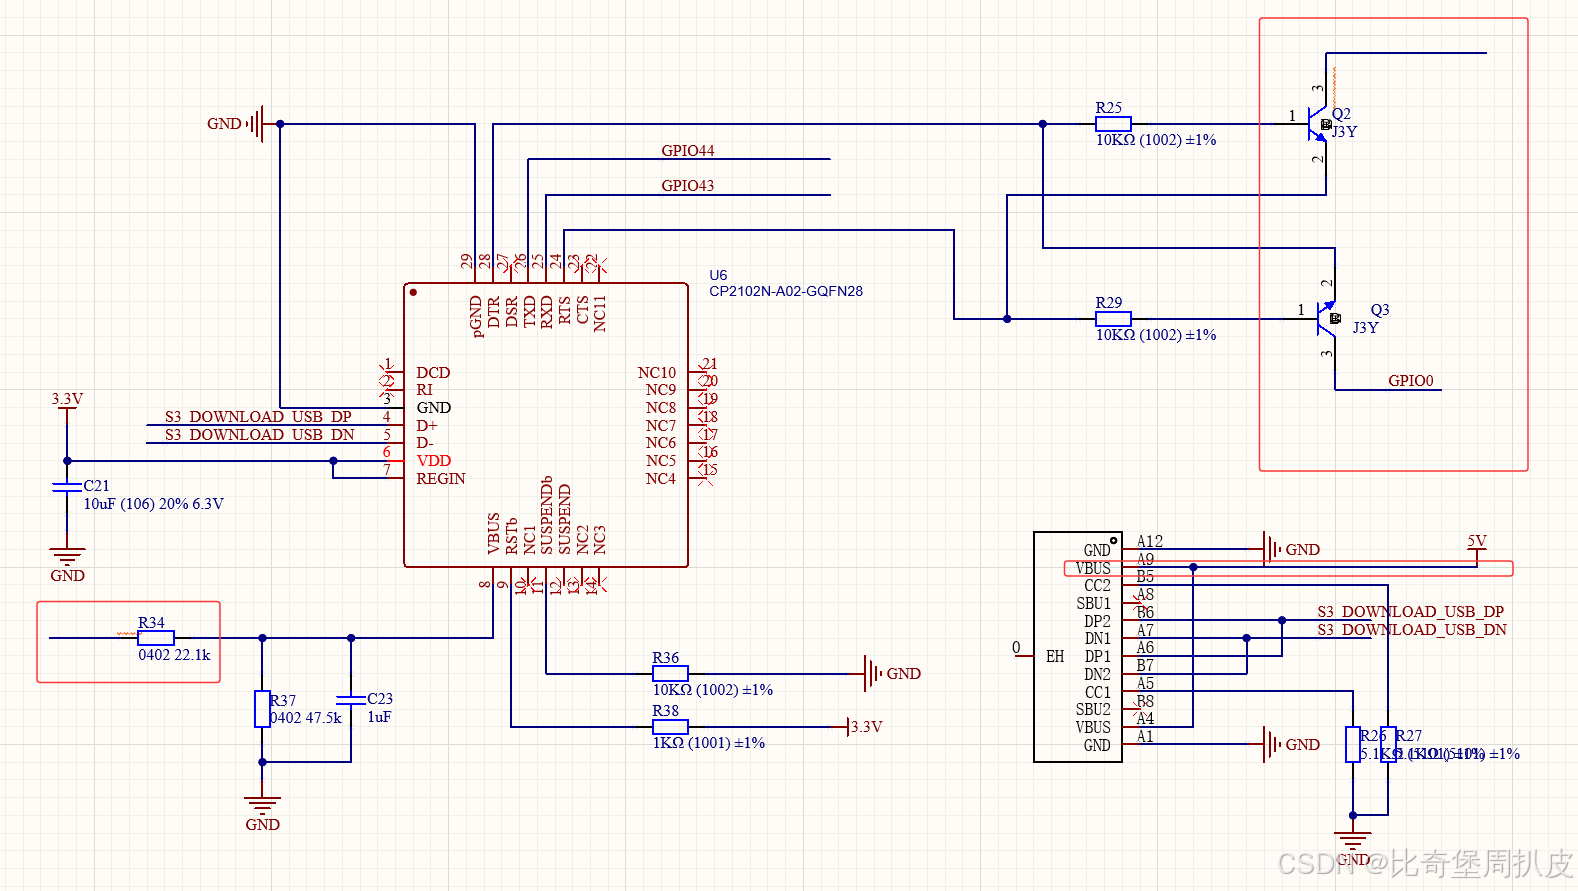Click the S3_DOWNLOAD_USB_DP label beside the USB connector

(x=1410, y=611)
